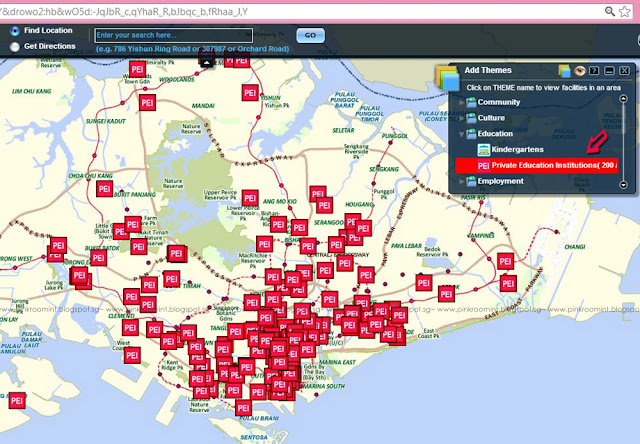This screenshot has width=640, height=444.
Task: Click the stacked themes logo beside Add Themes
Action: tap(447, 77)
